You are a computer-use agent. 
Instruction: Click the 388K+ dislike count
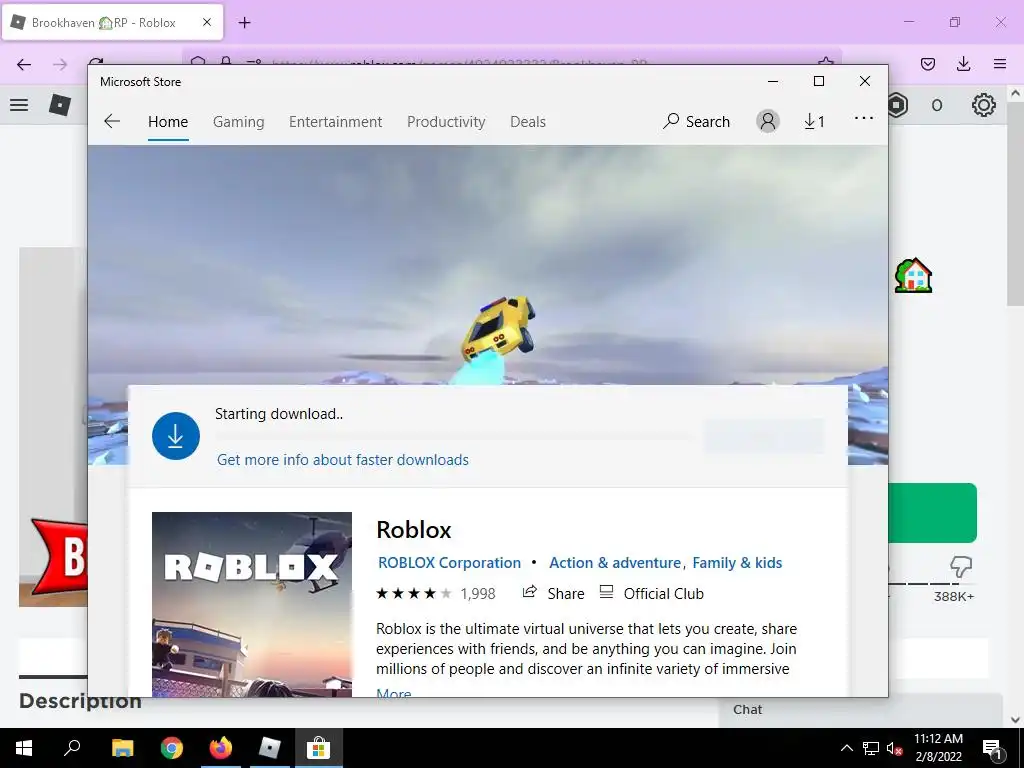point(953,596)
